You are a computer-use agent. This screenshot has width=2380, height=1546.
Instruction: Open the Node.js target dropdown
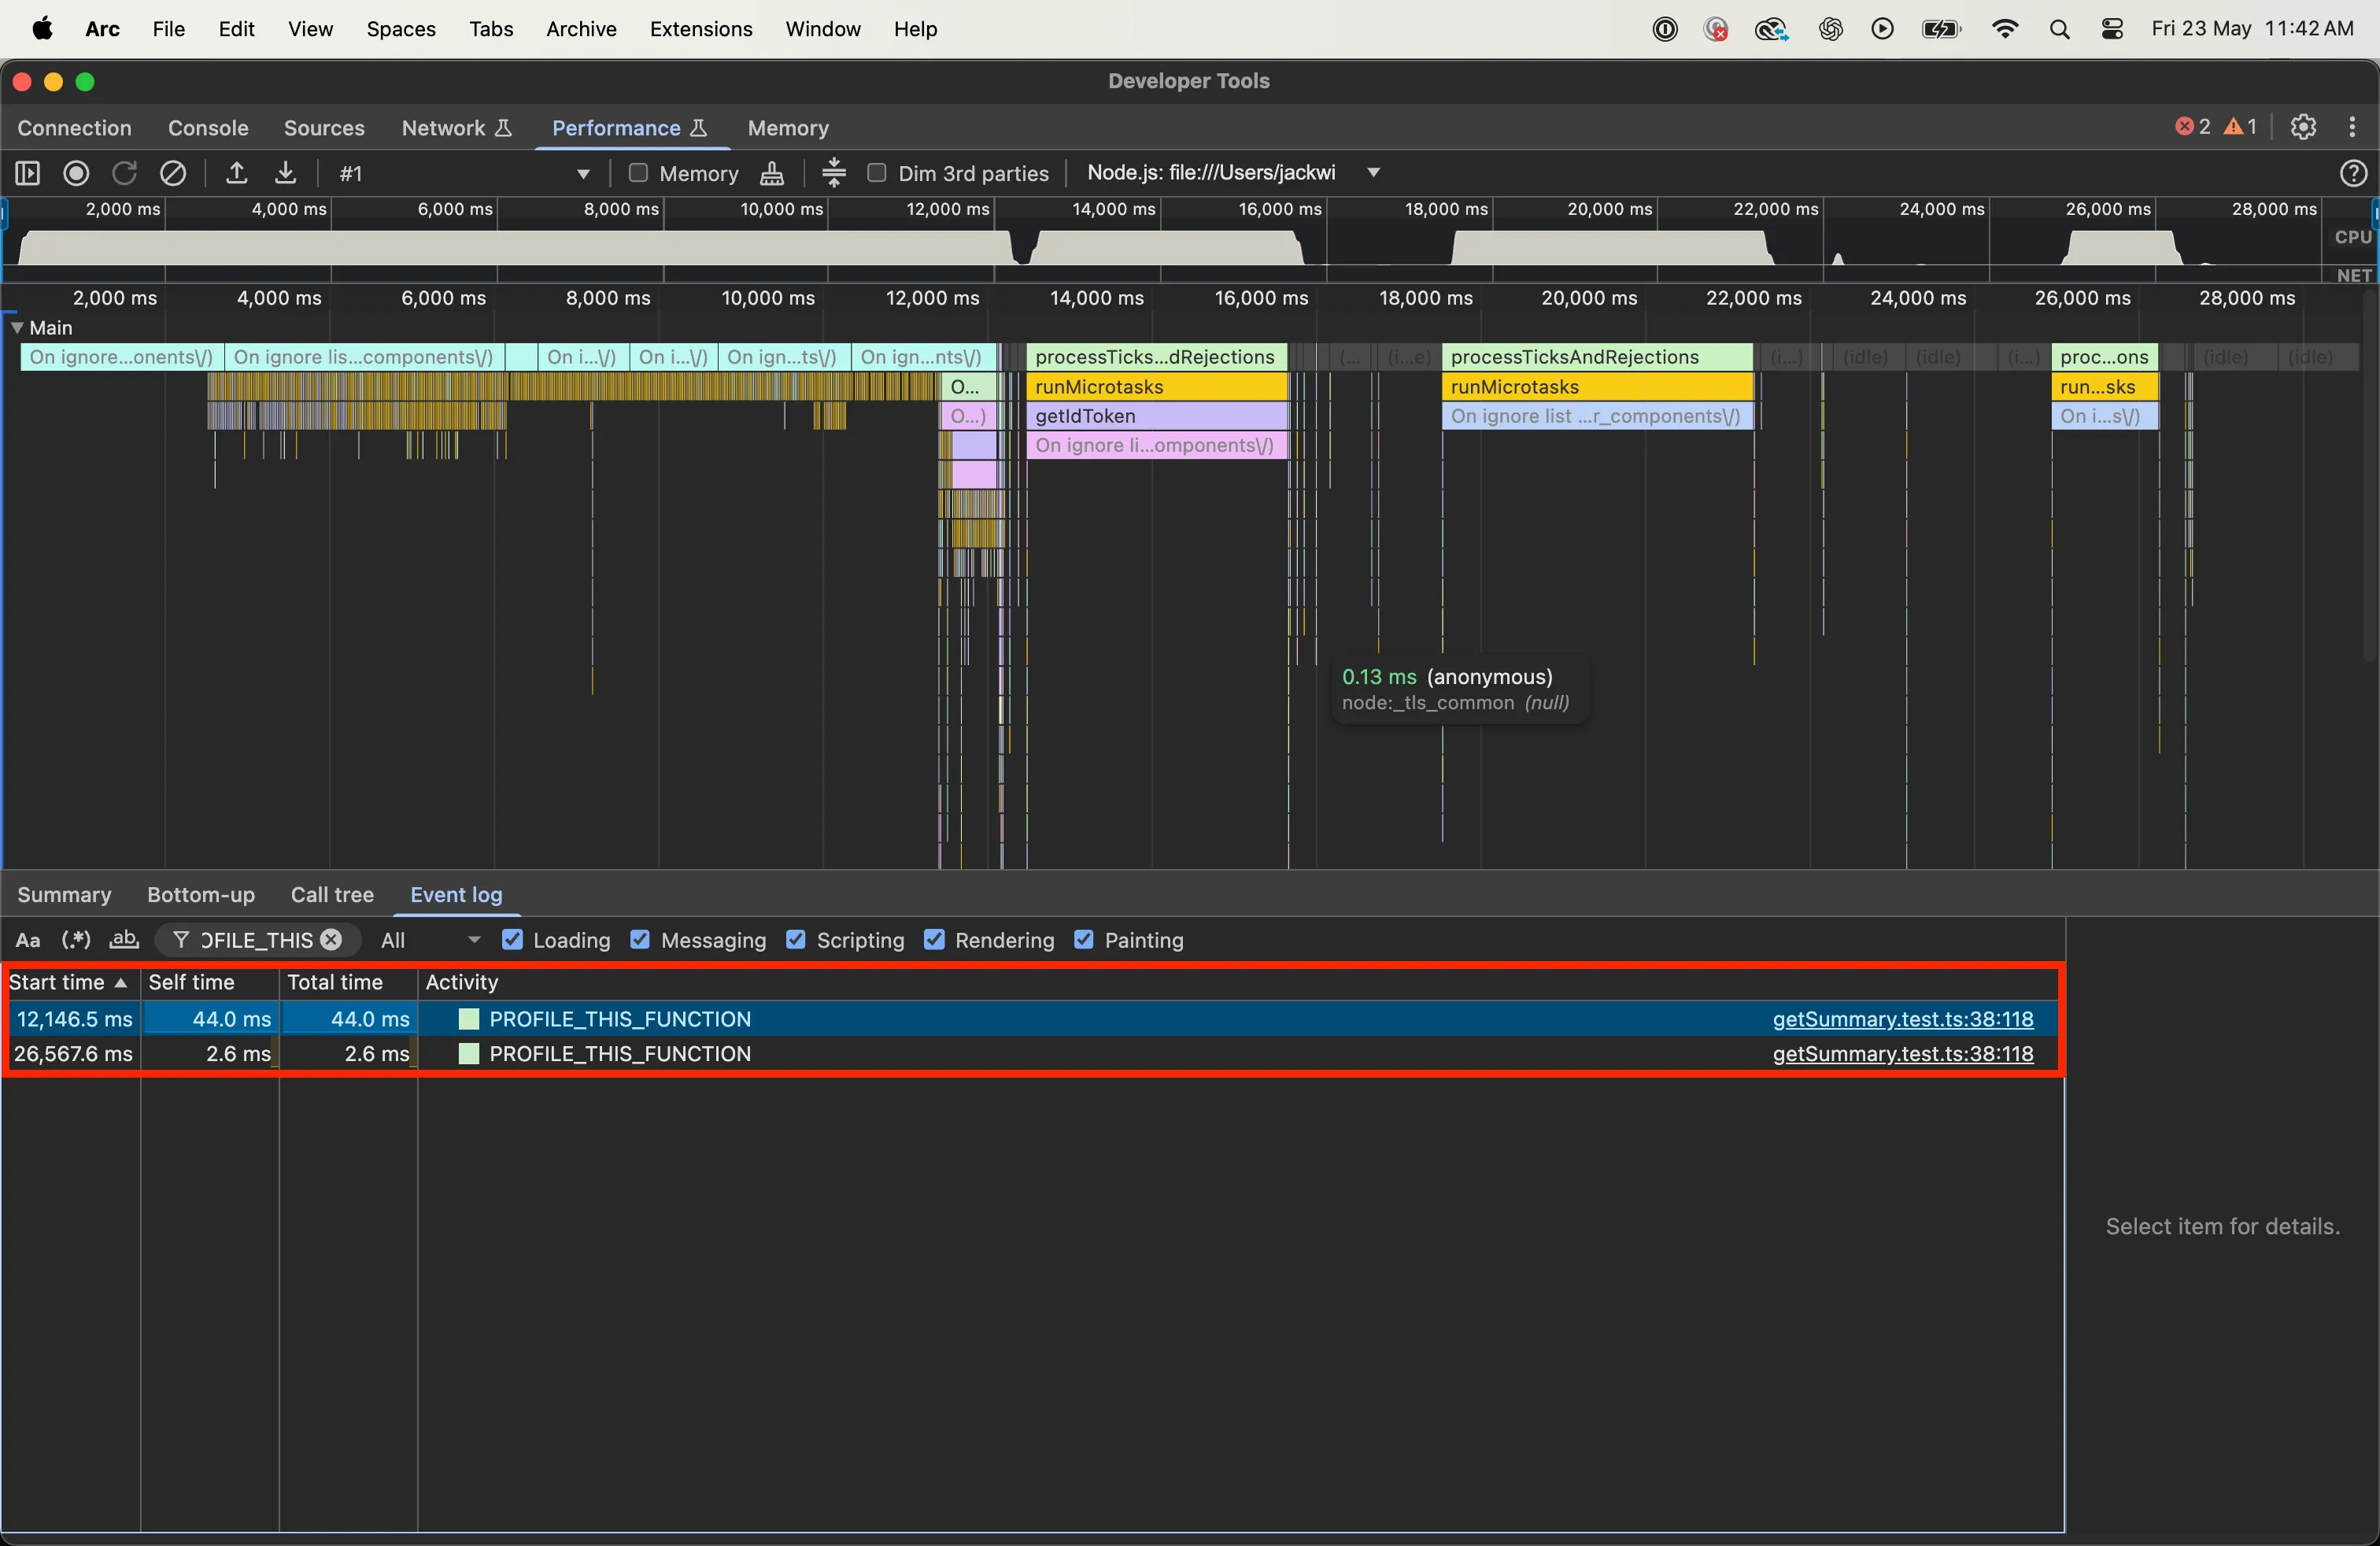pos(1234,173)
